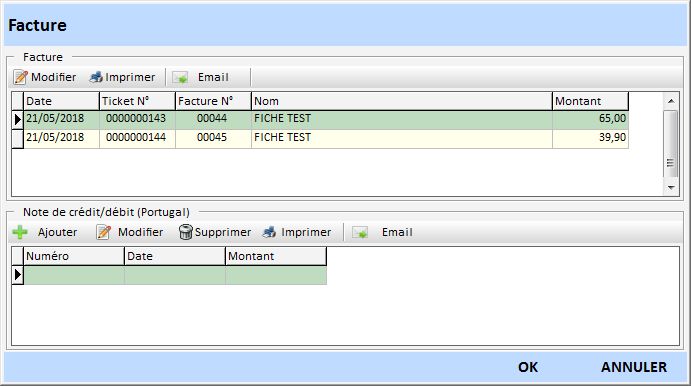Click the Supprimer trash can icon
The image size is (691, 386).
[x=186, y=232]
